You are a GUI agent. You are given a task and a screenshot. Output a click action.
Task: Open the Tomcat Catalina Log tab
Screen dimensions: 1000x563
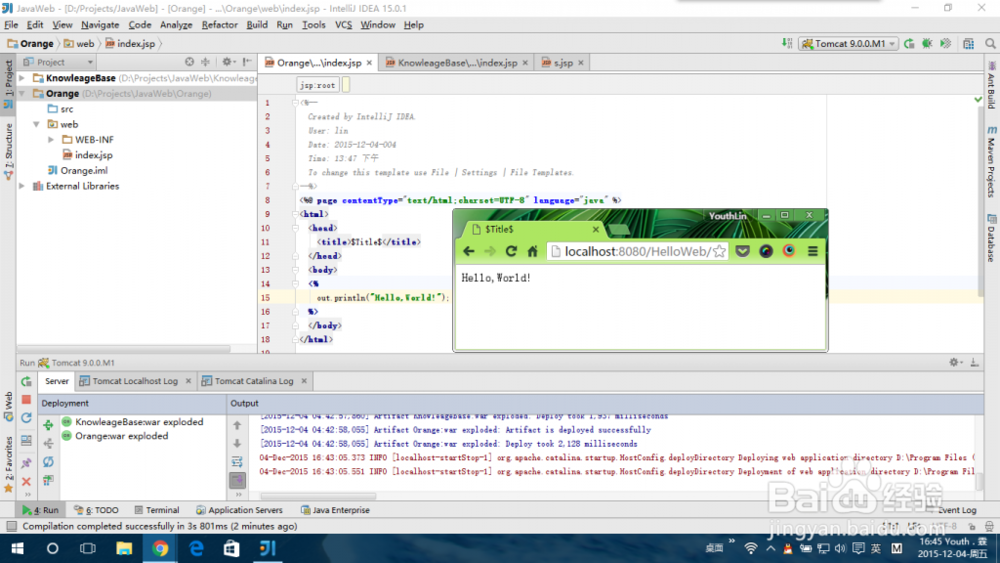point(254,381)
